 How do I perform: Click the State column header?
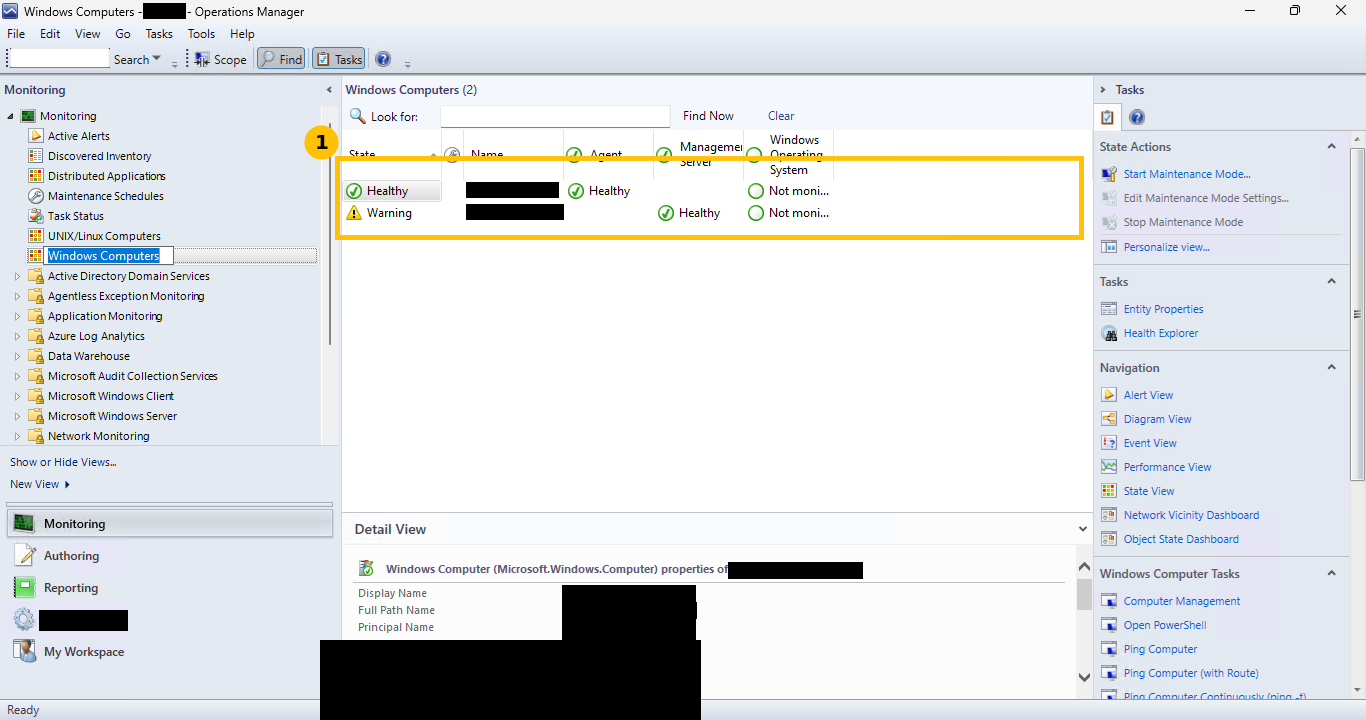392,155
